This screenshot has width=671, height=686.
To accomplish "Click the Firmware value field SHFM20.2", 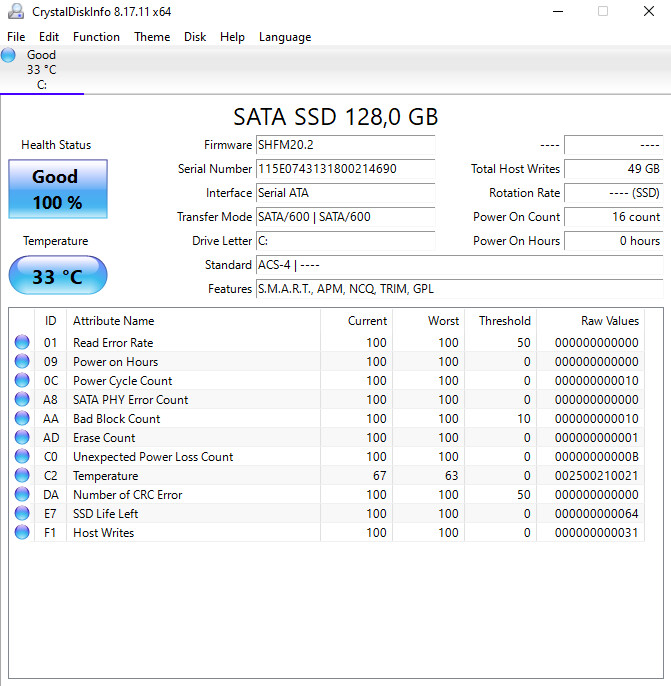I will point(345,145).
